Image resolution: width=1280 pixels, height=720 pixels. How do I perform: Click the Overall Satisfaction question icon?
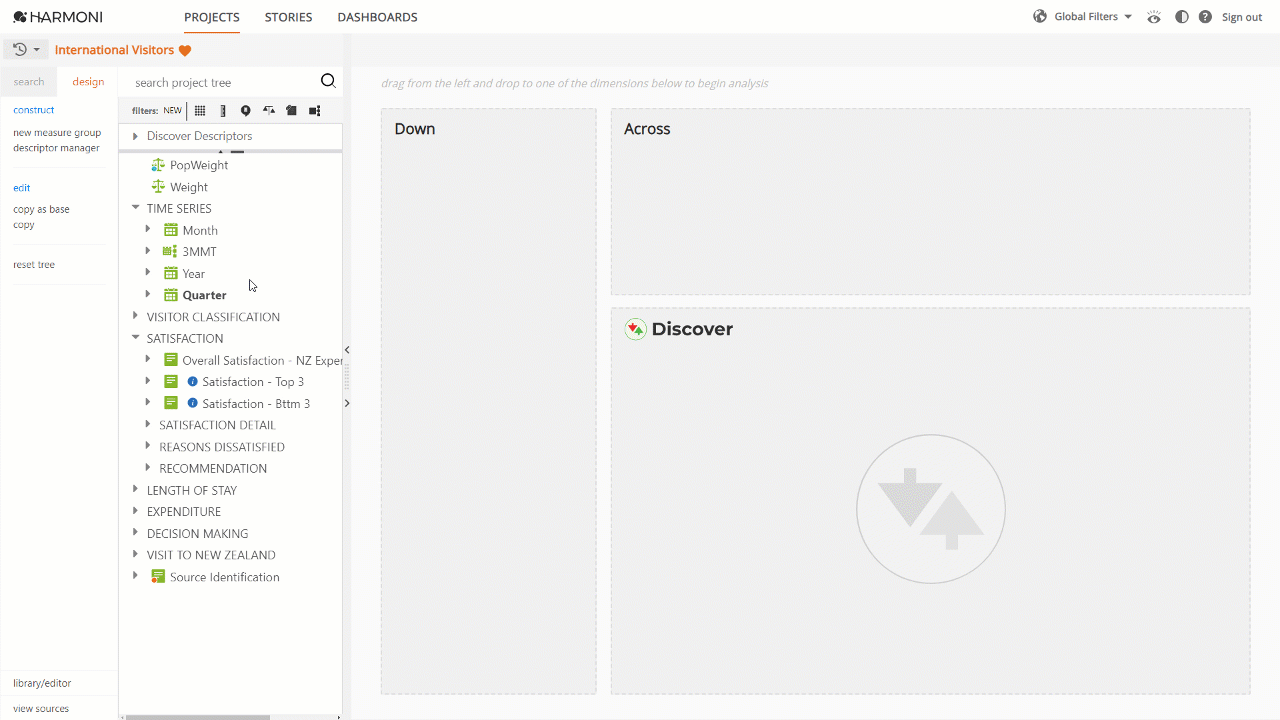pyautogui.click(x=171, y=360)
